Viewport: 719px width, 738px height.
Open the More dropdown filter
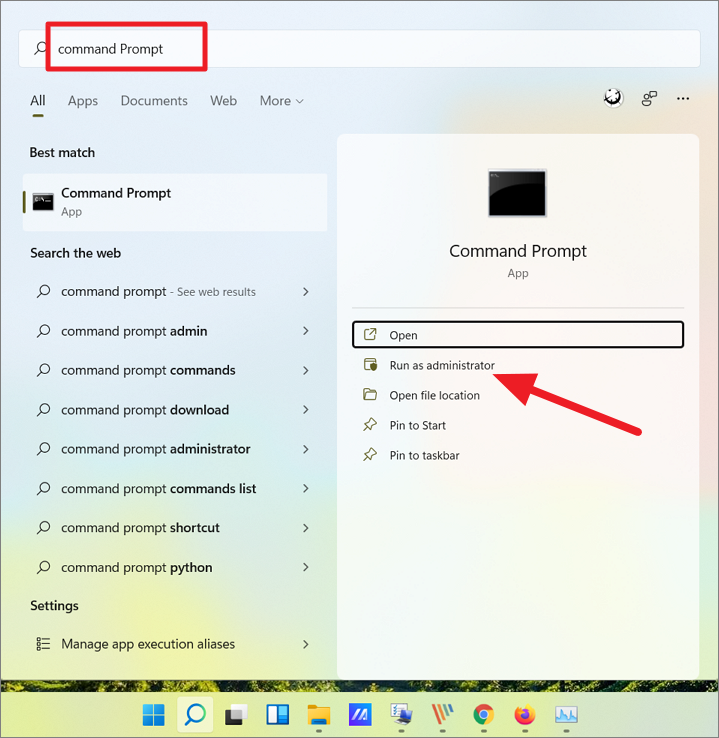click(281, 101)
